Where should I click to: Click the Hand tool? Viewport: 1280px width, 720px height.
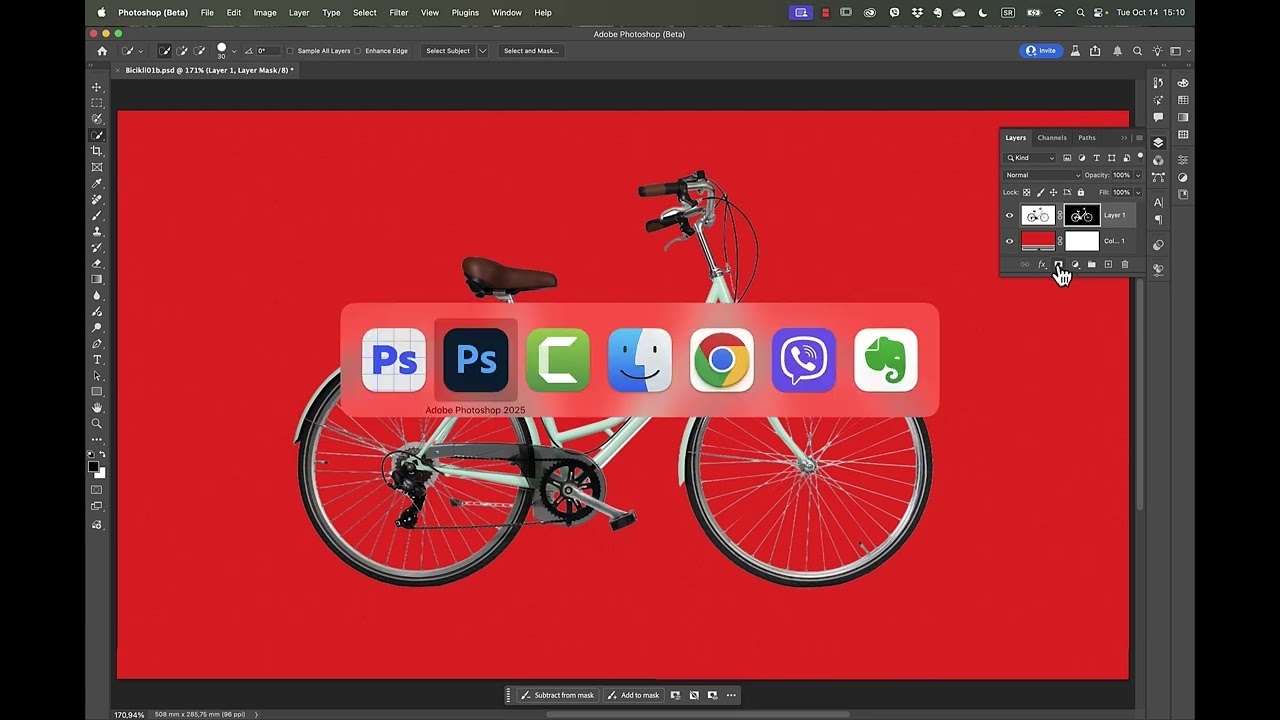(97, 407)
